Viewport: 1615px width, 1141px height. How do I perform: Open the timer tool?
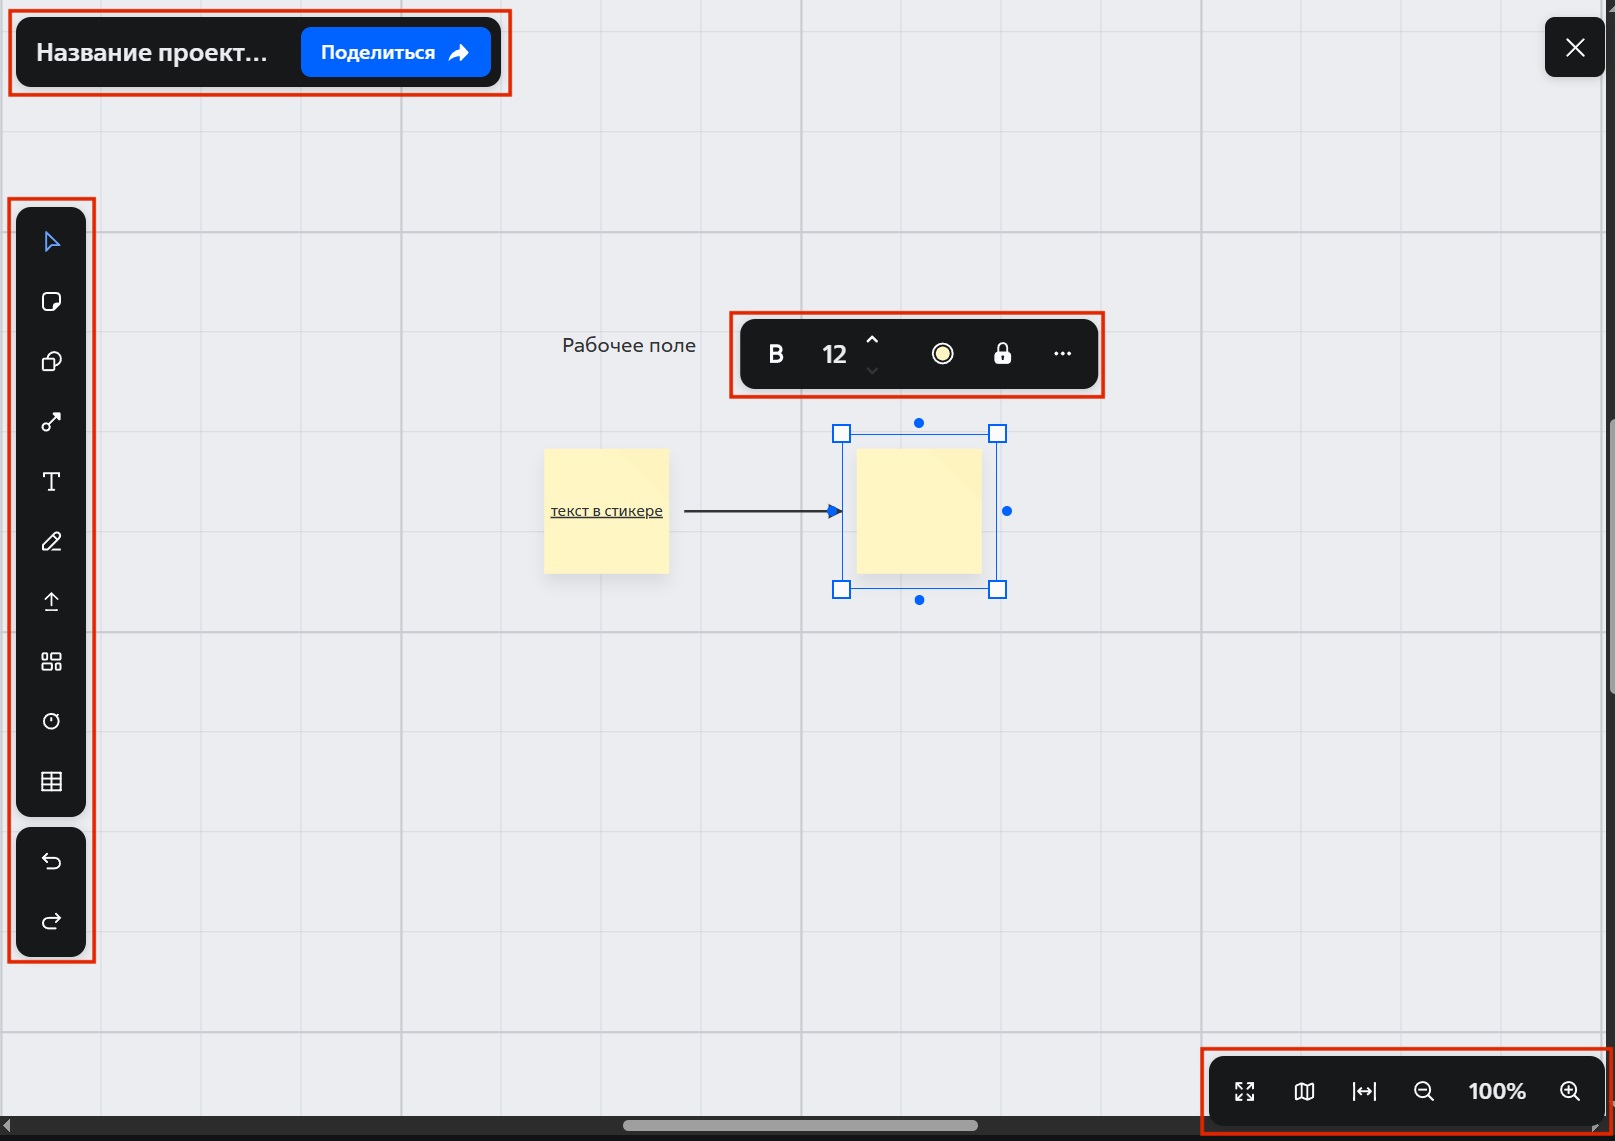[52, 722]
